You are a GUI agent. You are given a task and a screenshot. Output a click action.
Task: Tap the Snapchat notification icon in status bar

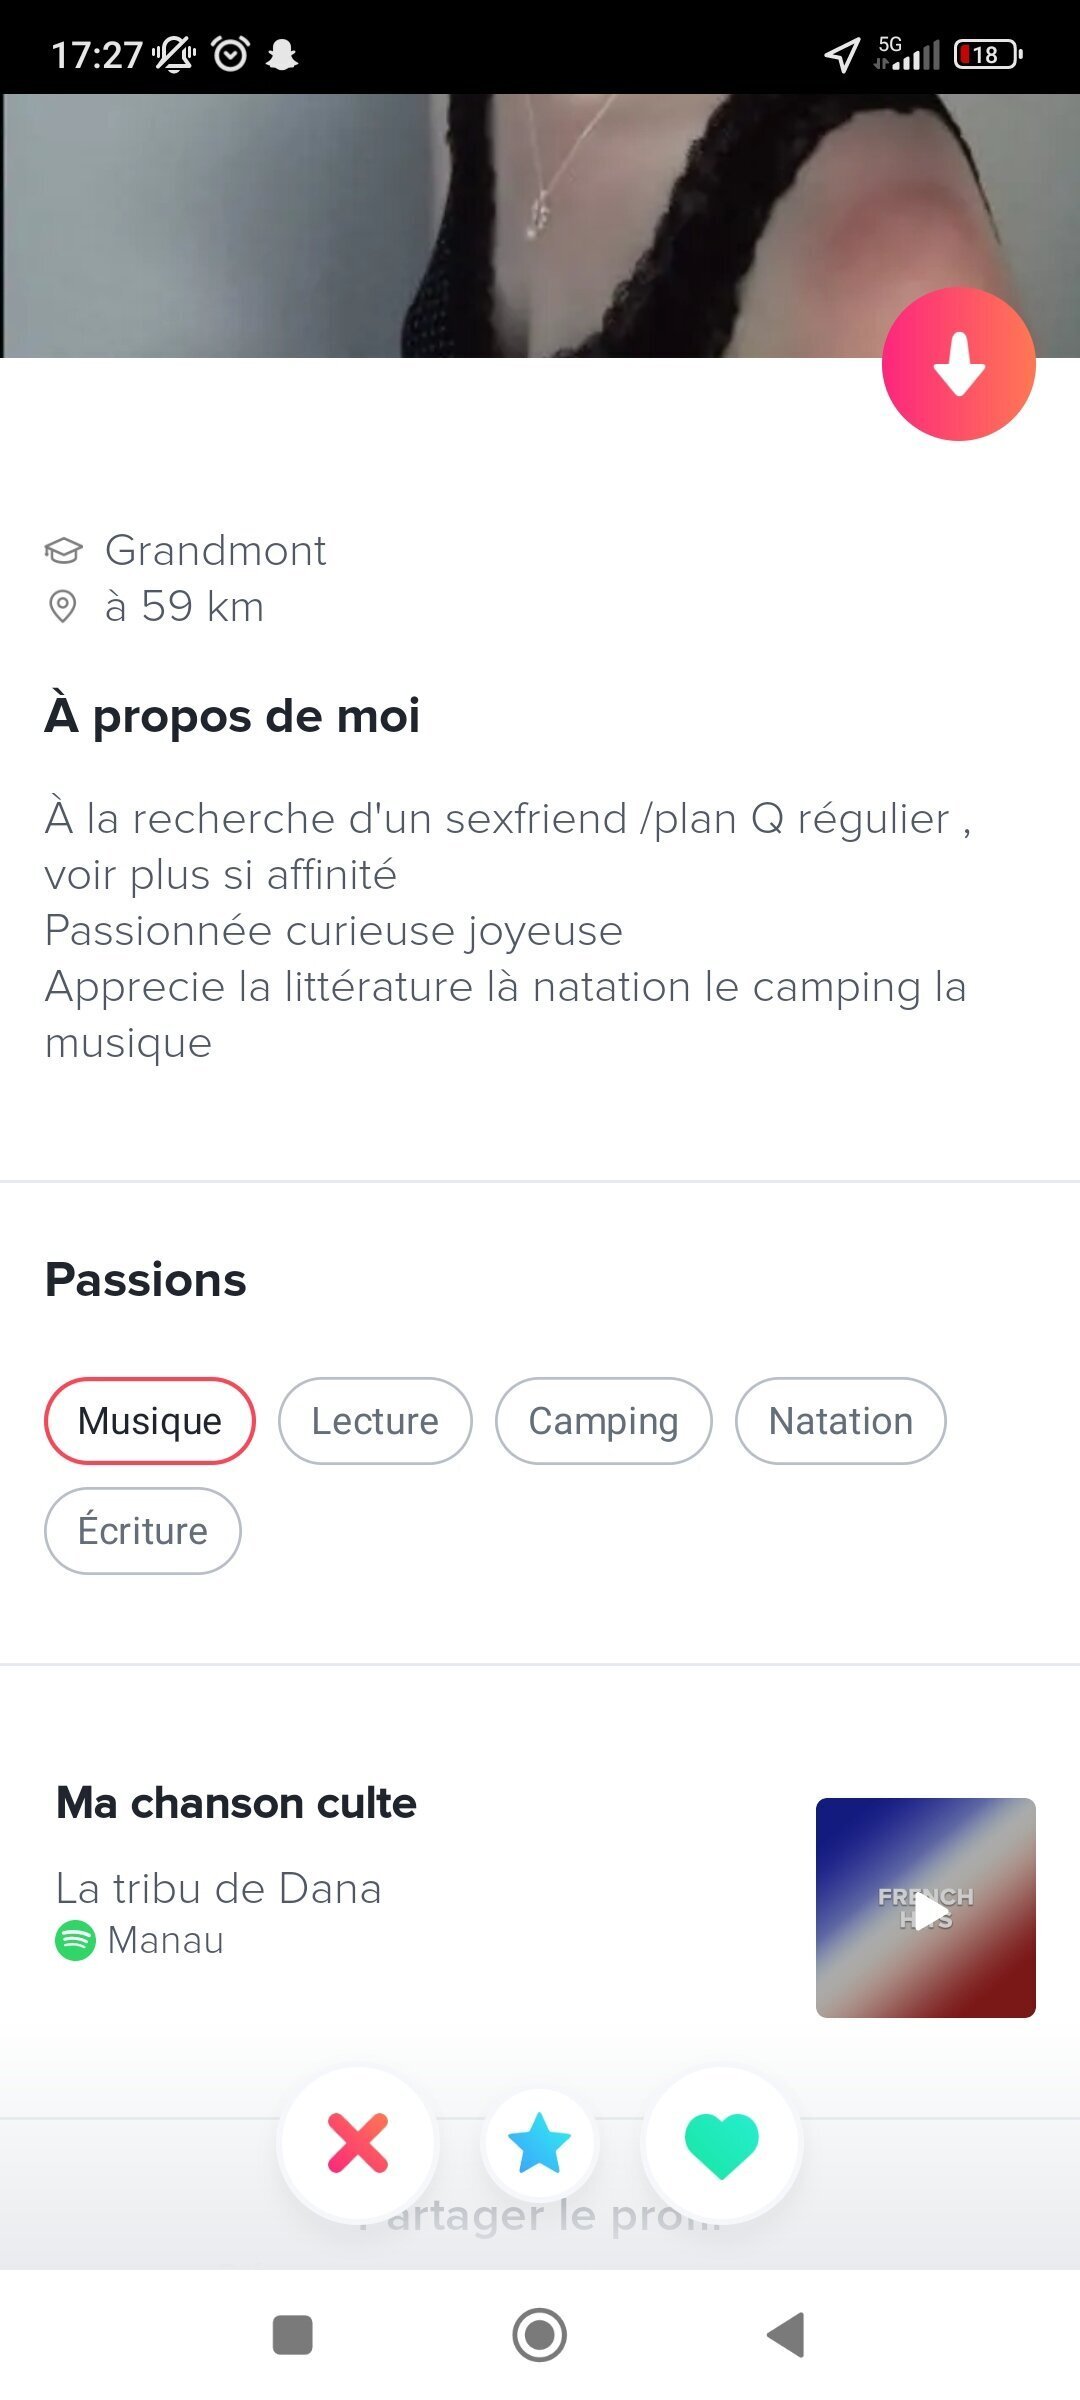[282, 54]
